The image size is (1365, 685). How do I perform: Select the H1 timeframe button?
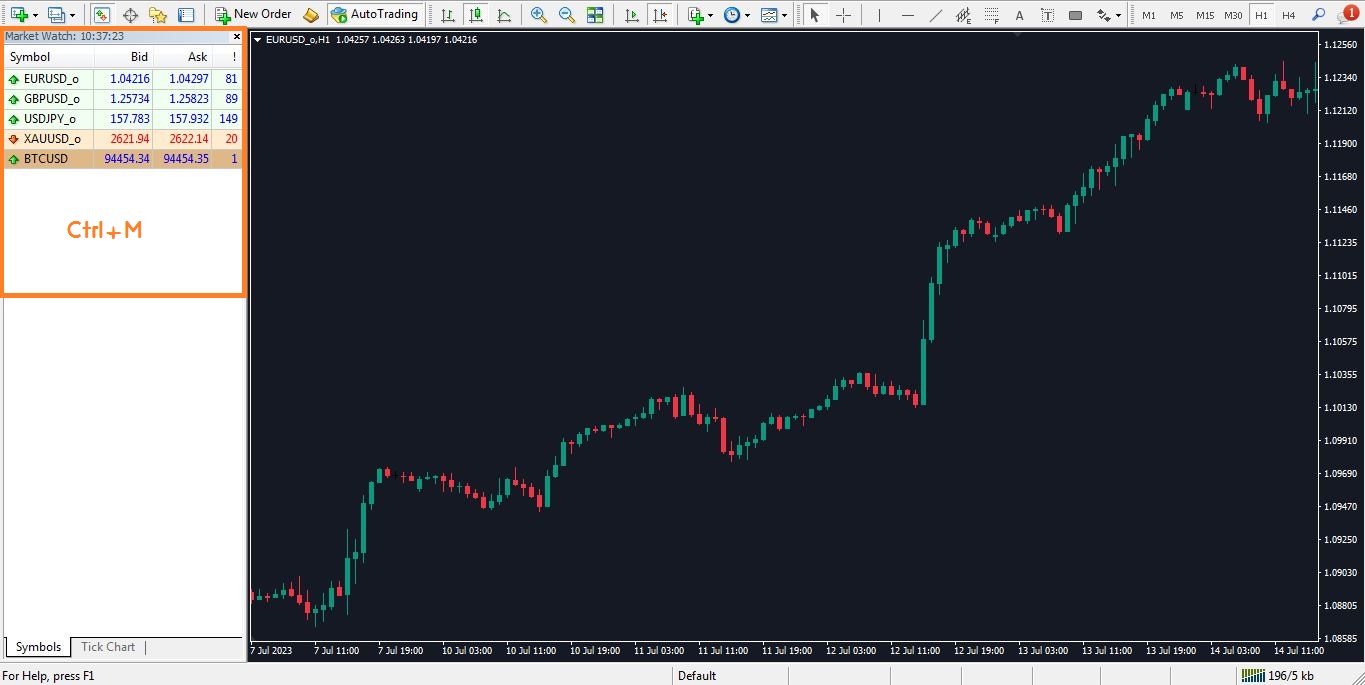[x=1261, y=15]
